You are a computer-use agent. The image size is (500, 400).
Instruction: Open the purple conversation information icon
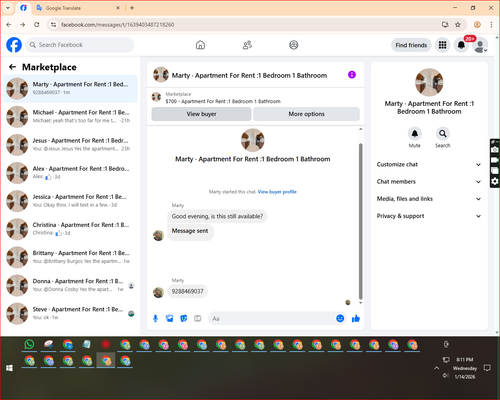tap(352, 75)
